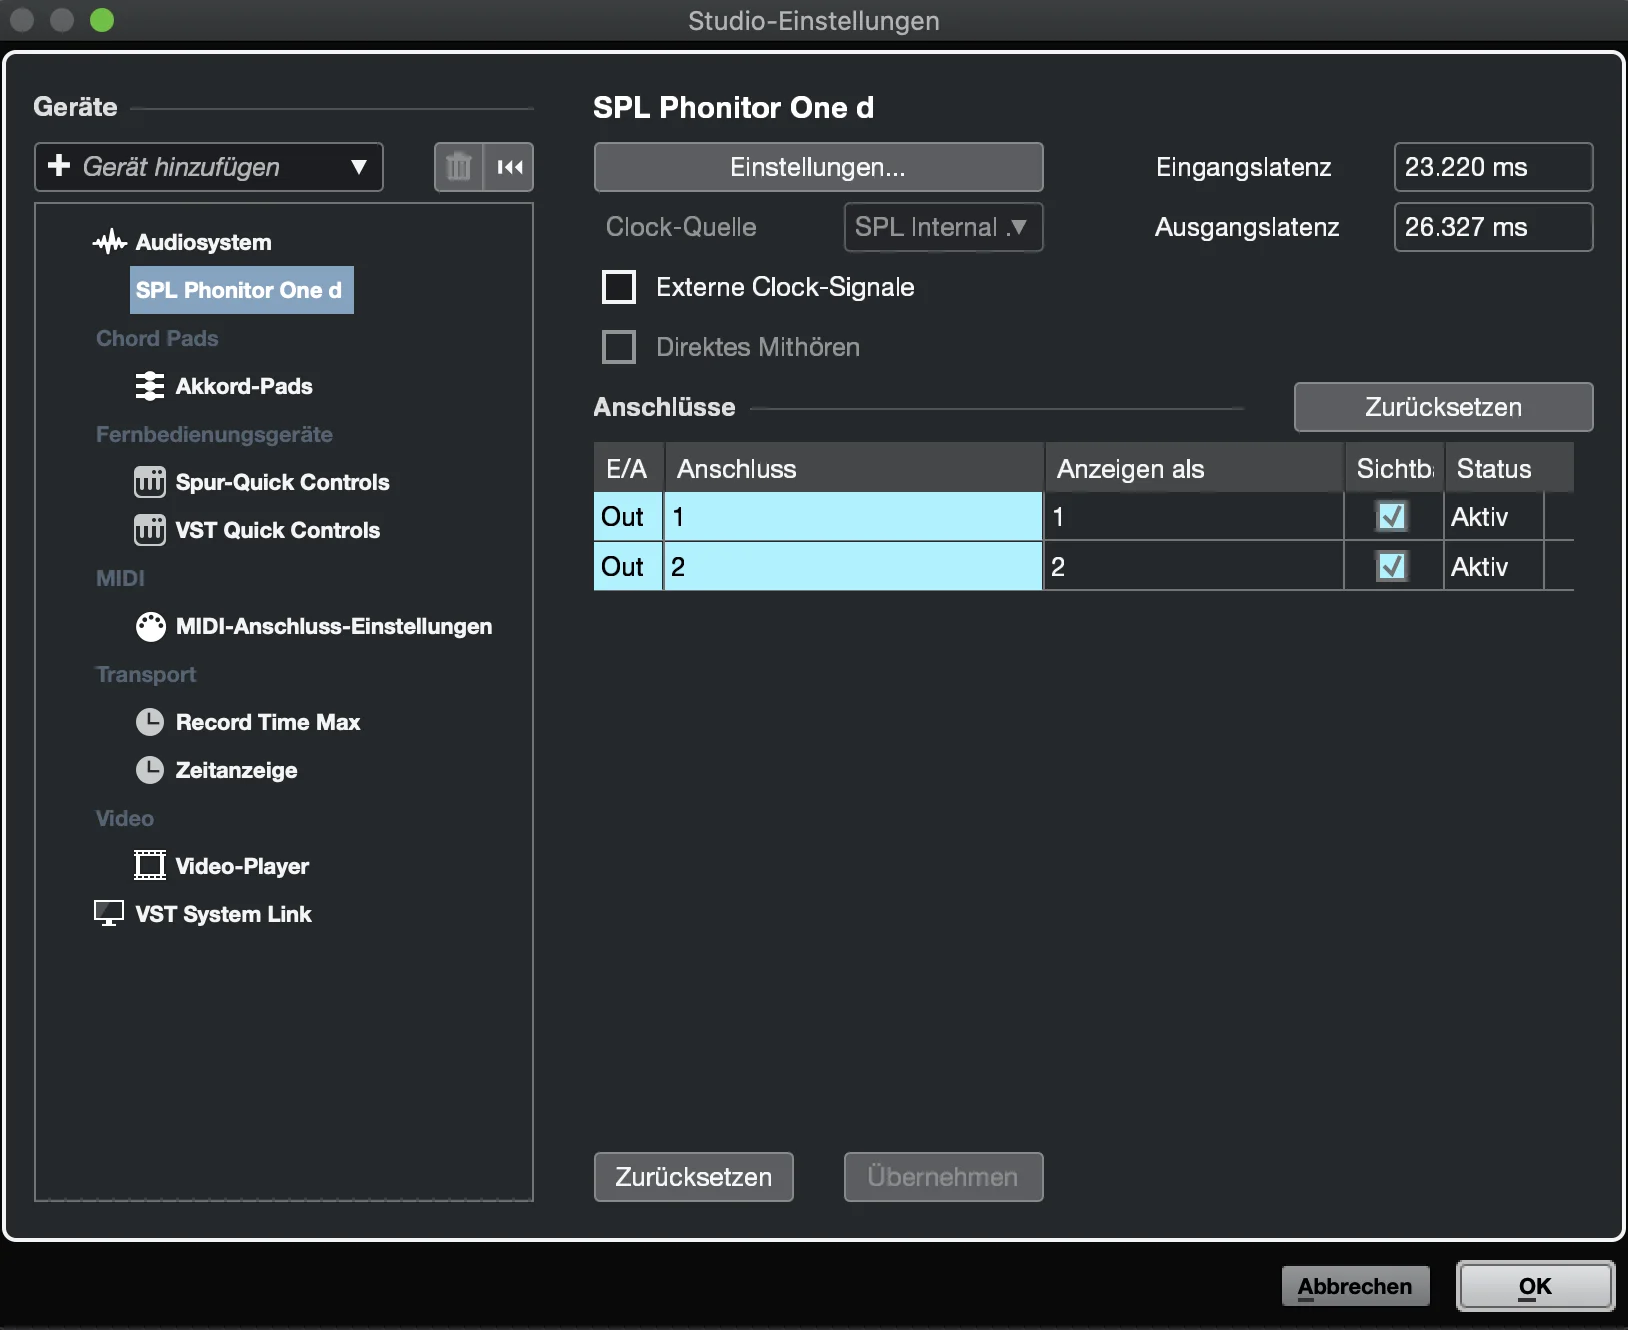
Task: Select Anschluss cell 1 in first row
Action: coord(853,516)
